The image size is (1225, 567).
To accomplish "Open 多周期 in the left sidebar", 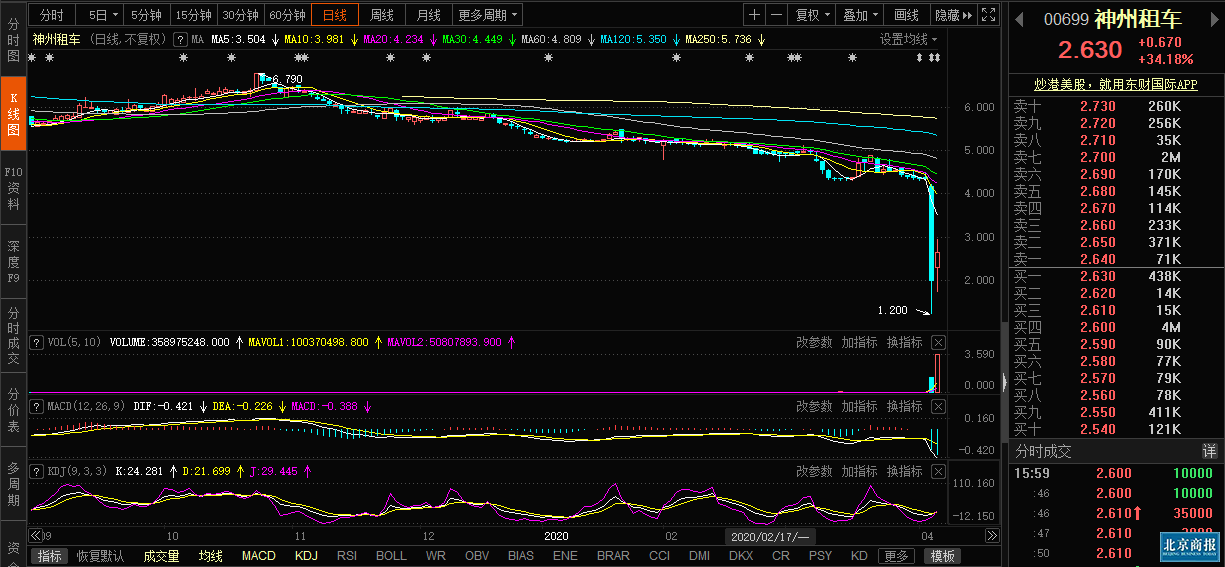I will [13, 483].
